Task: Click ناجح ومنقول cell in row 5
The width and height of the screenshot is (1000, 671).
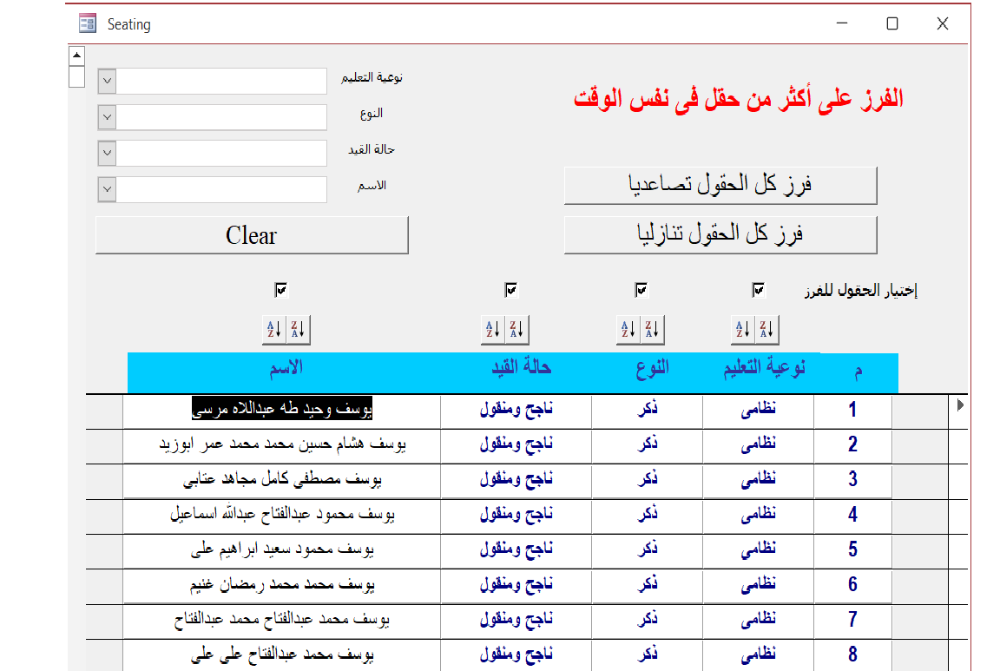Action: tap(516, 551)
